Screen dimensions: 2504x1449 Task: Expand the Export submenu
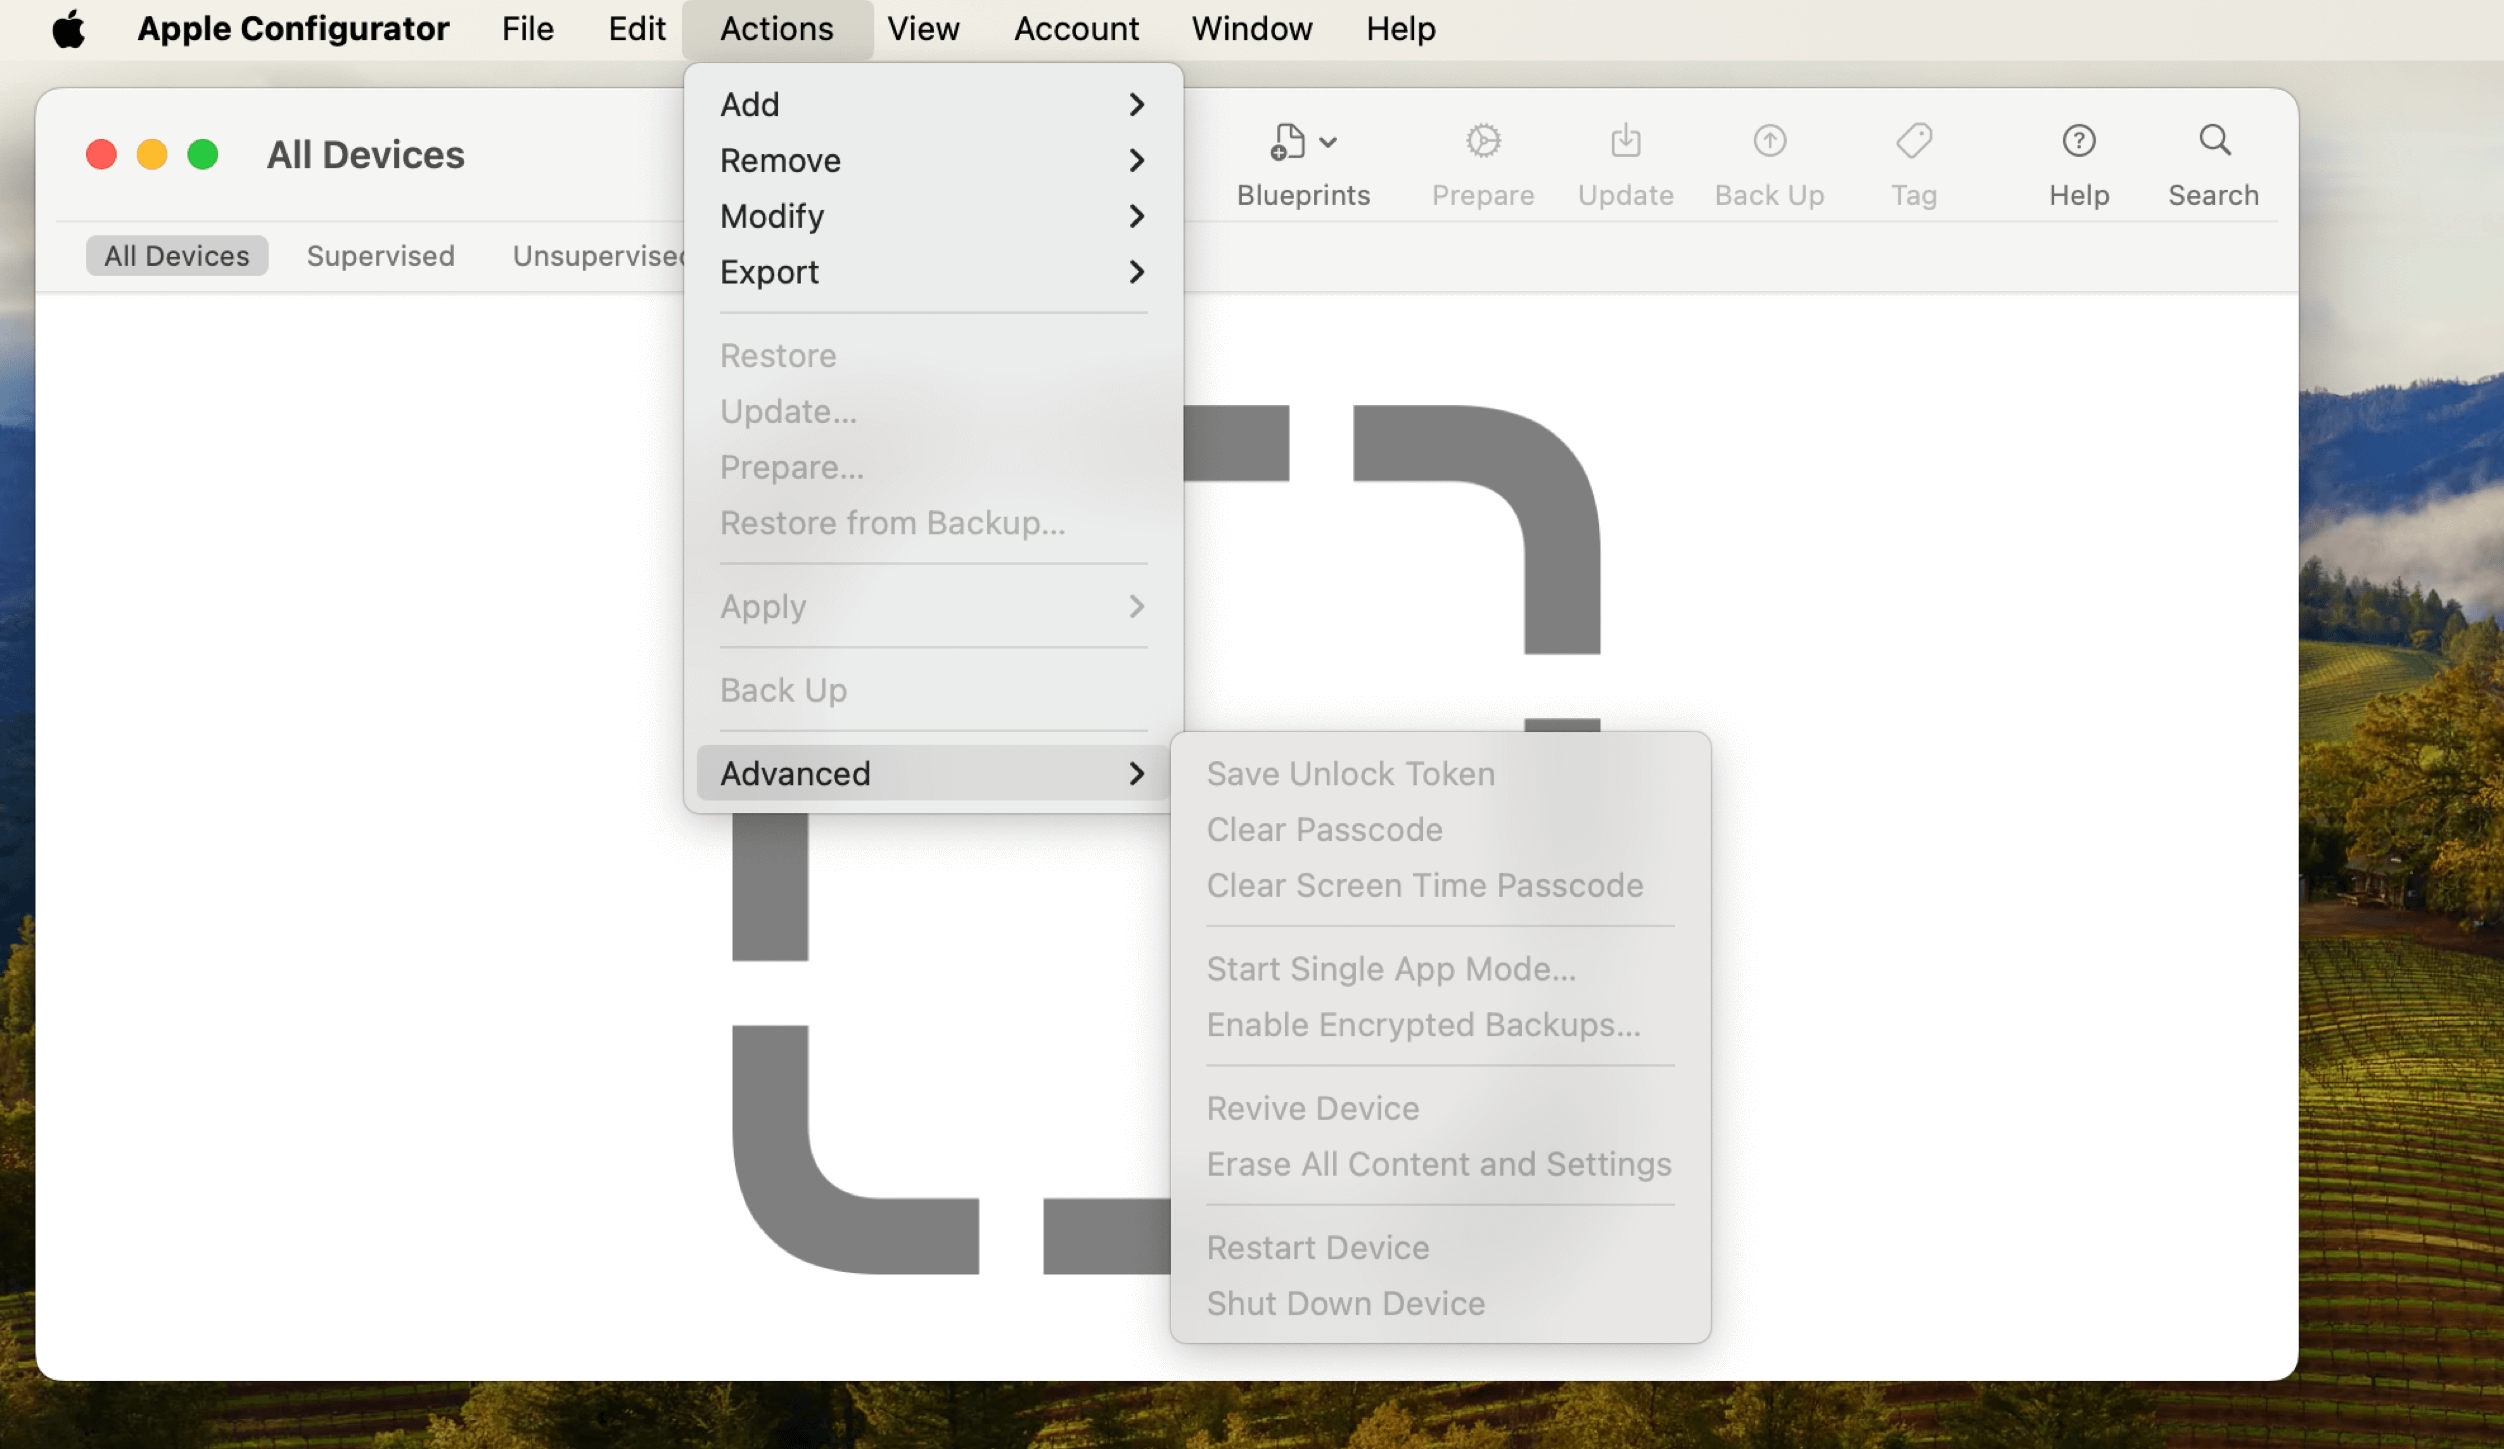pyautogui.click(x=932, y=272)
